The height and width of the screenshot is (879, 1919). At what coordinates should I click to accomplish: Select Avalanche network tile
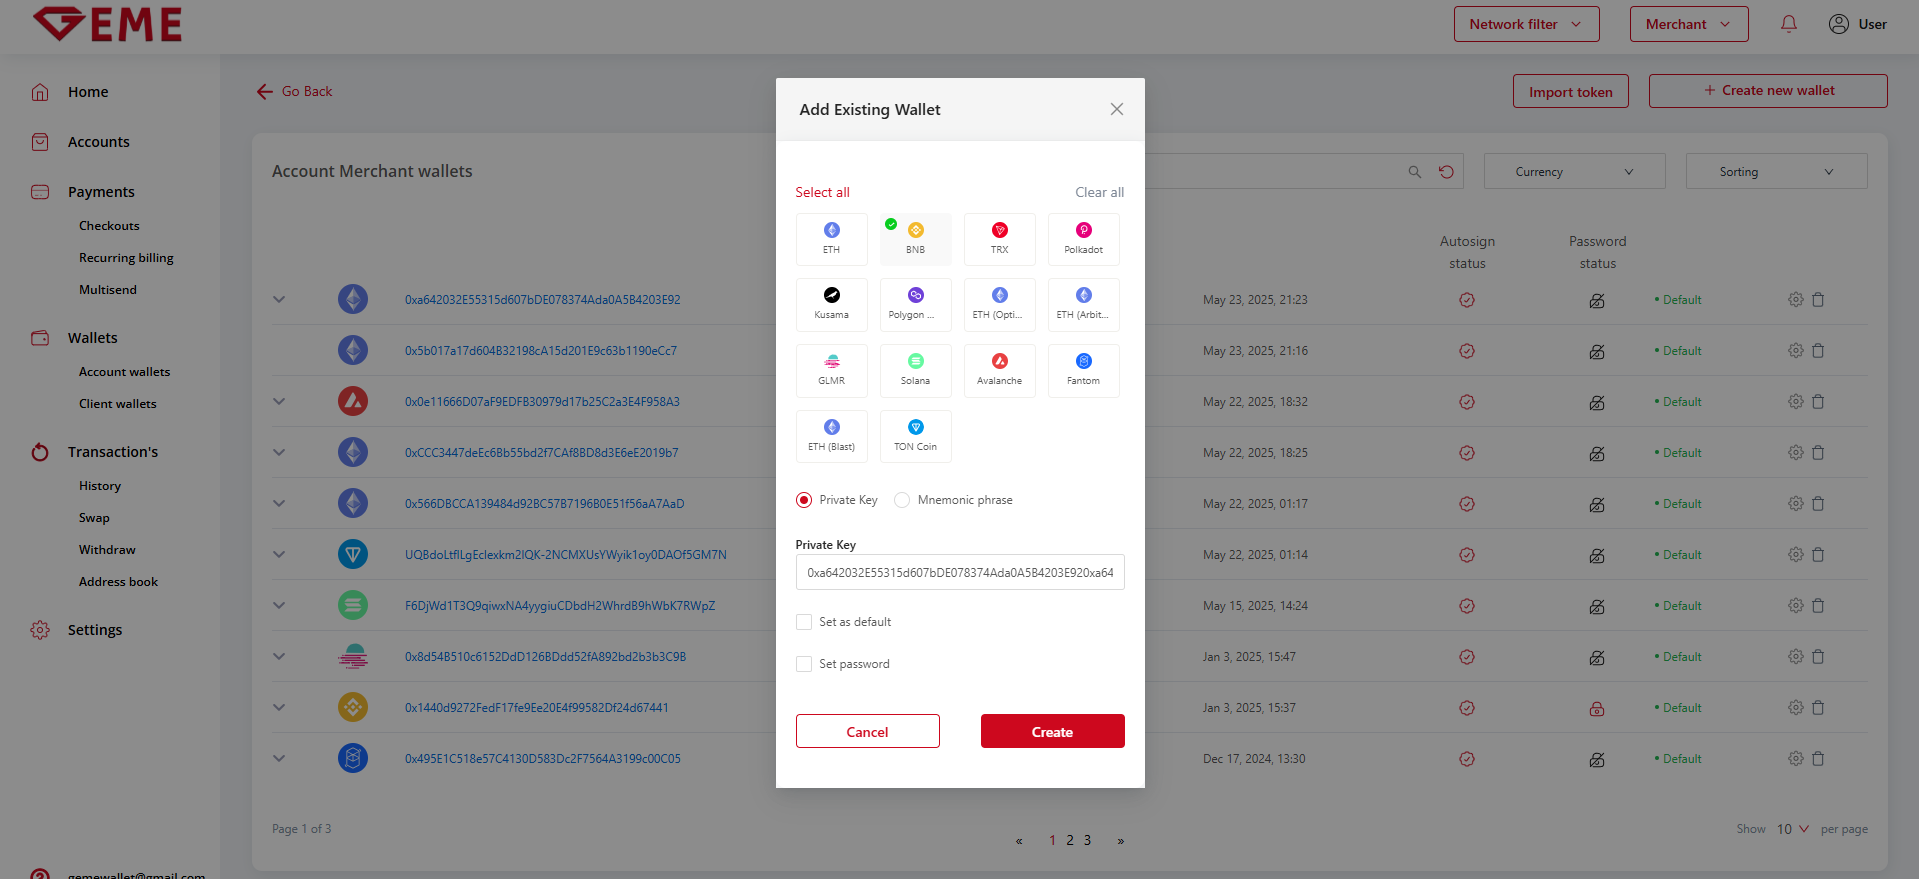point(999,370)
